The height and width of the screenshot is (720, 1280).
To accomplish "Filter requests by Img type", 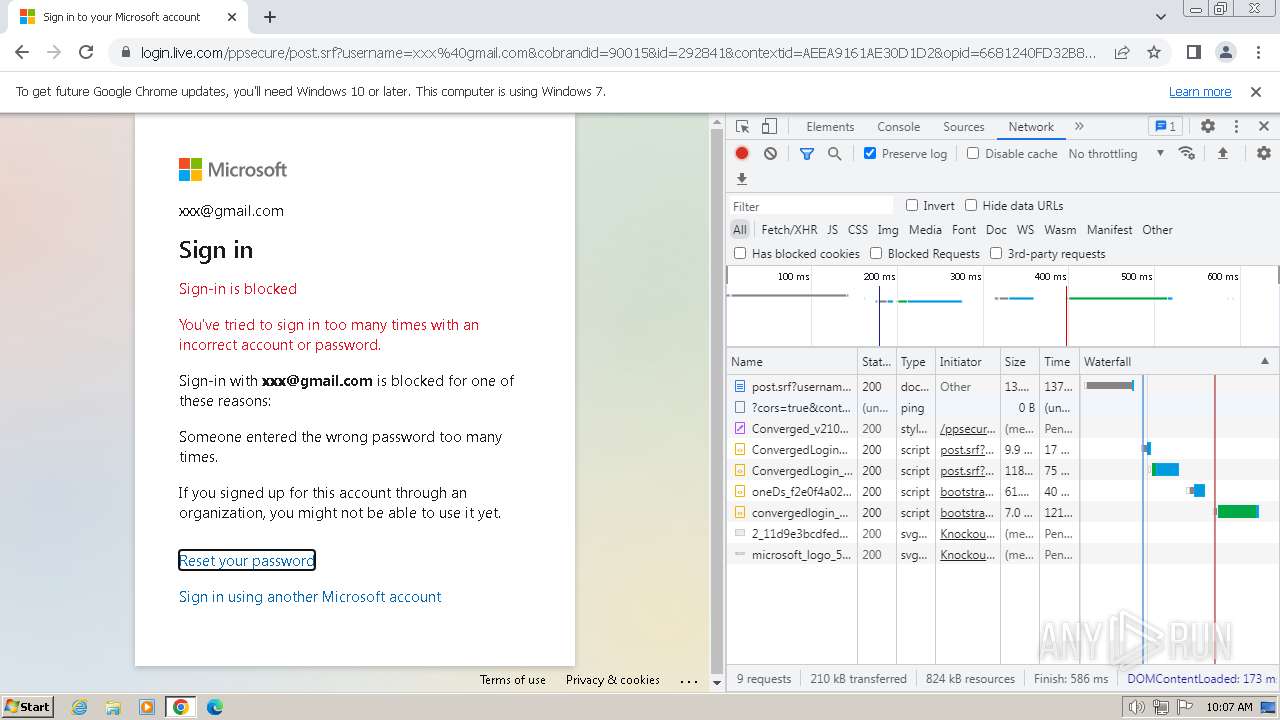I will point(888,230).
